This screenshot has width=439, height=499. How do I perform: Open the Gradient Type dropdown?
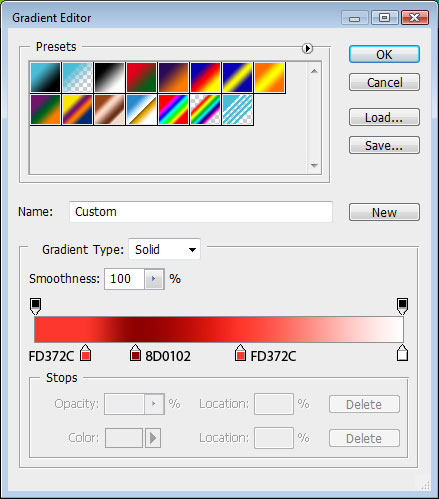[165, 249]
